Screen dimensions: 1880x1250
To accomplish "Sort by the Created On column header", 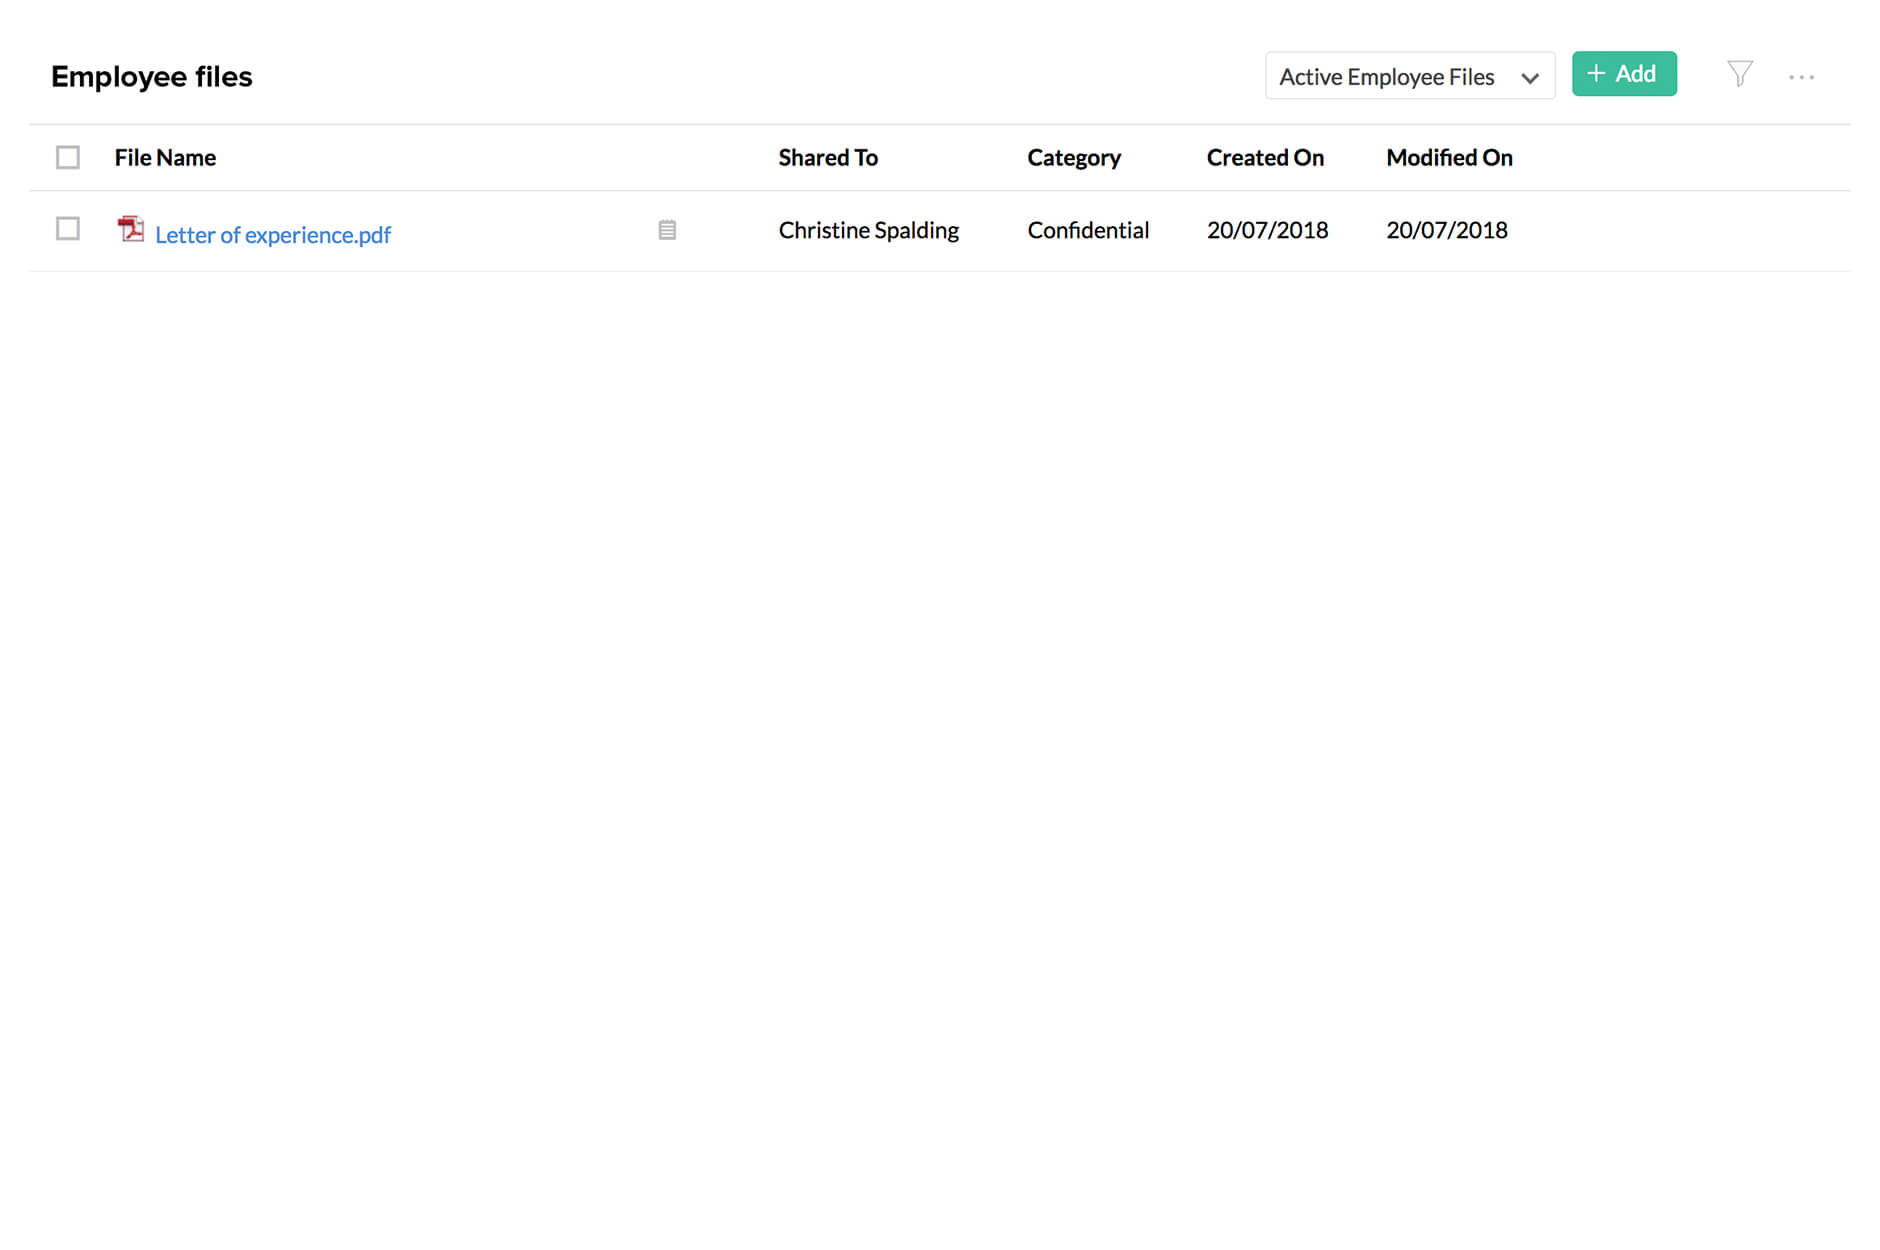I will [1265, 157].
